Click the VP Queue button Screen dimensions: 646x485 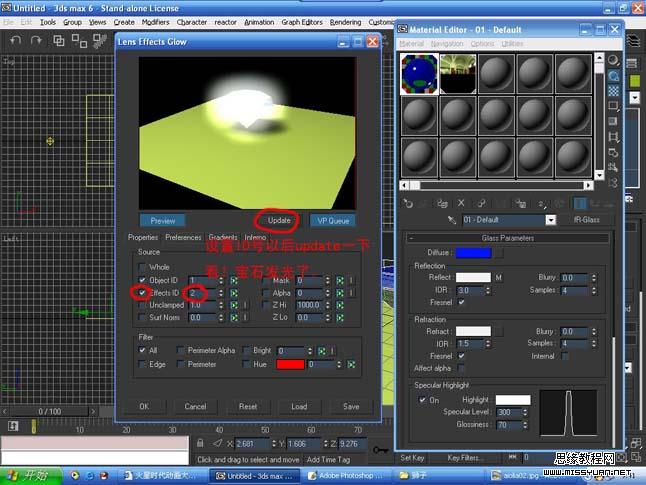coord(333,221)
